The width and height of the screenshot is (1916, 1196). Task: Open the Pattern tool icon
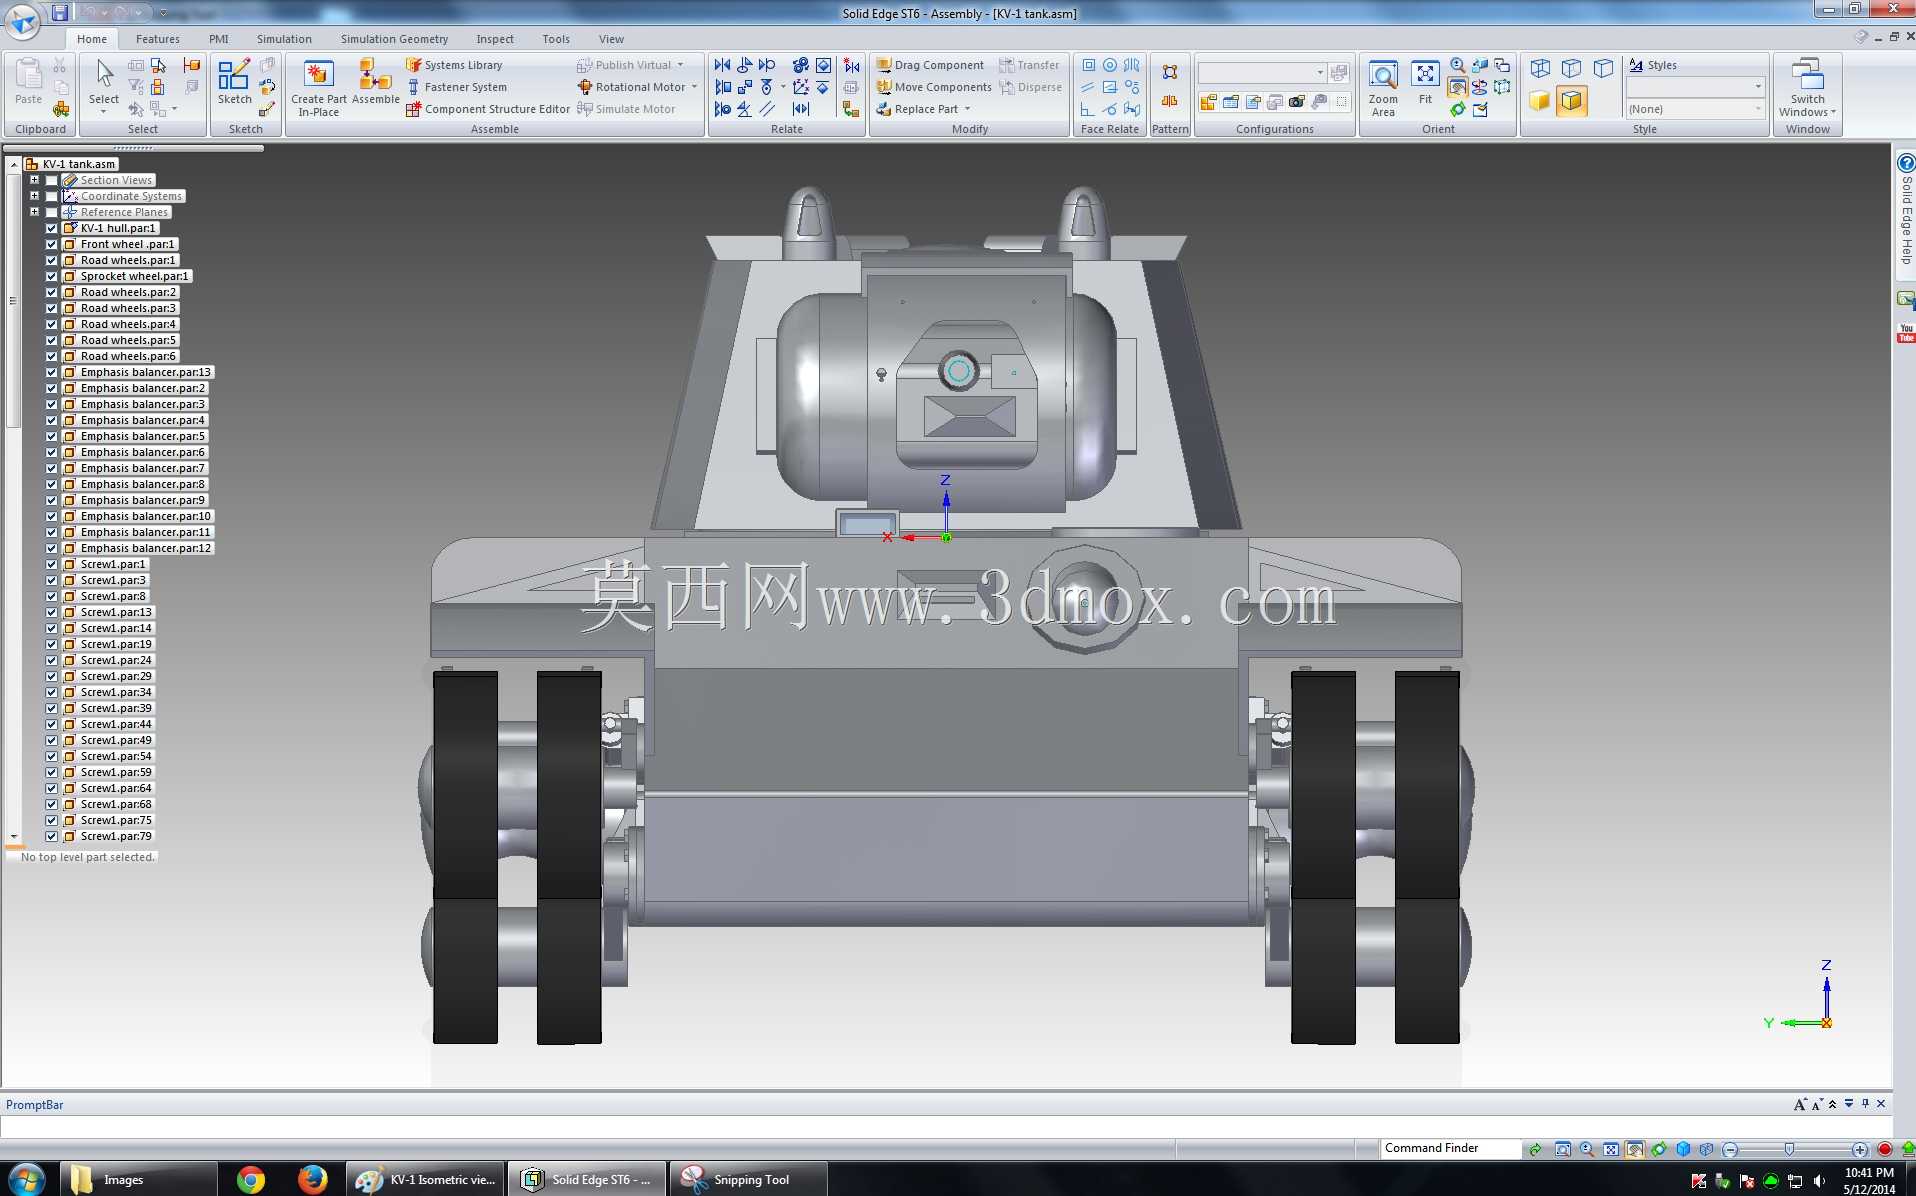[1169, 72]
